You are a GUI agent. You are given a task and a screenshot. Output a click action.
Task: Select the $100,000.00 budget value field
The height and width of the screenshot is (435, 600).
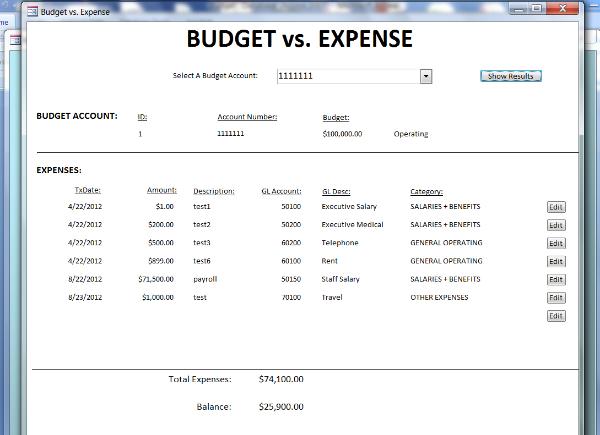343,133
